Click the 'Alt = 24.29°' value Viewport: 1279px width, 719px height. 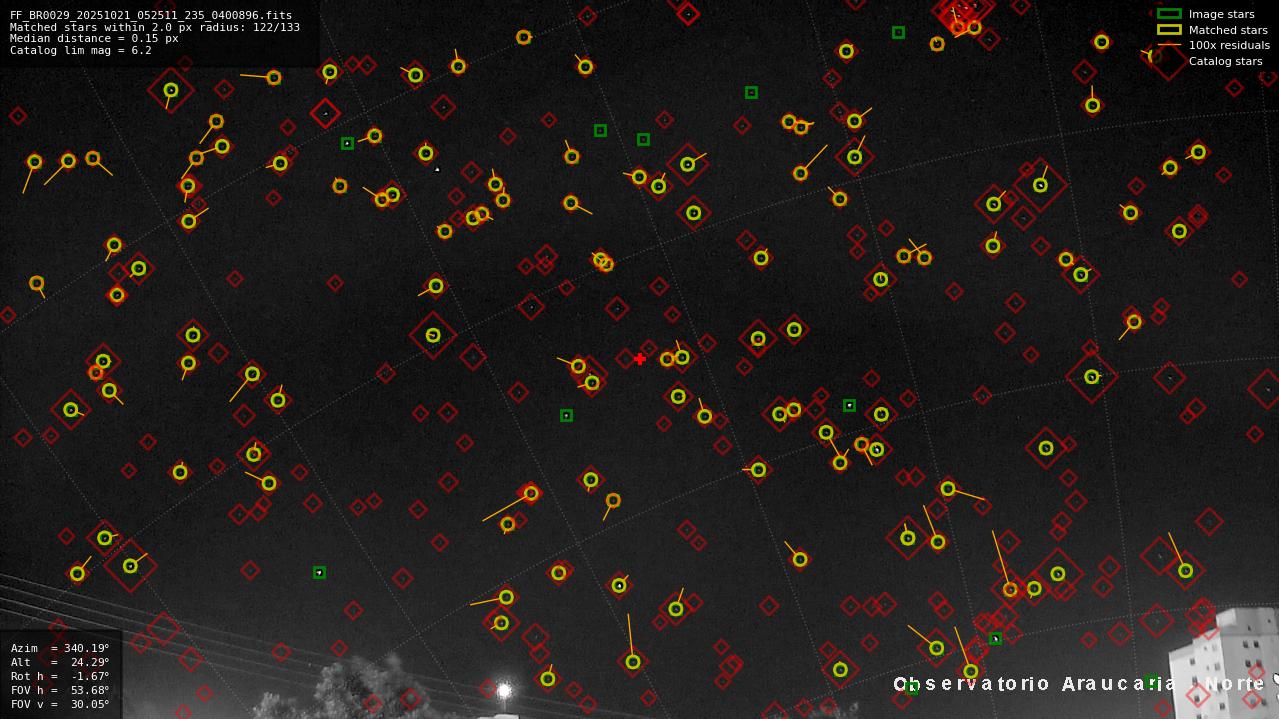pos(60,662)
